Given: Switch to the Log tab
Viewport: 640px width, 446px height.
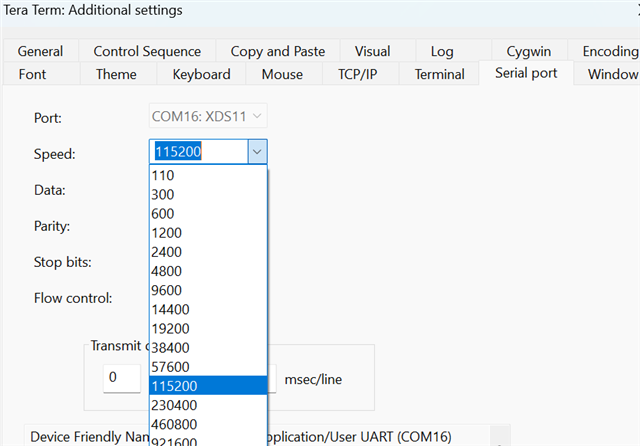Looking at the screenshot, I should [x=442, y=51].
